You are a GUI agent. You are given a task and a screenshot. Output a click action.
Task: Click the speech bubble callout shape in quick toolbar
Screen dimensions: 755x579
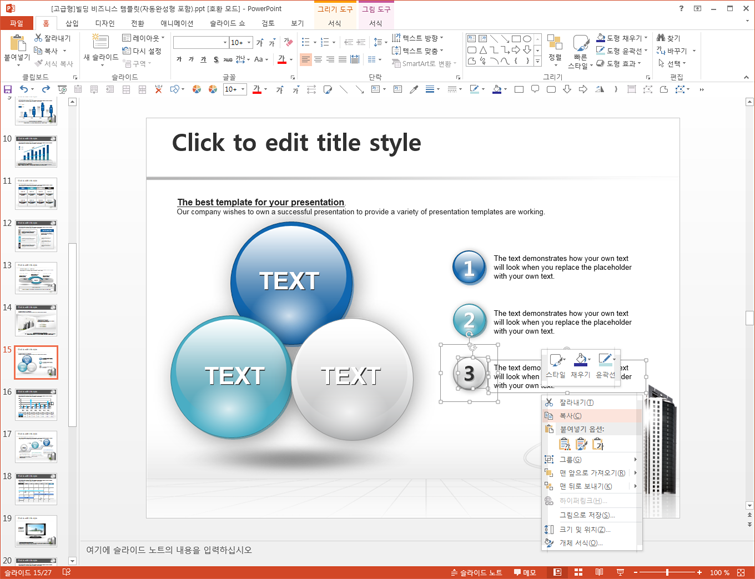535,89
